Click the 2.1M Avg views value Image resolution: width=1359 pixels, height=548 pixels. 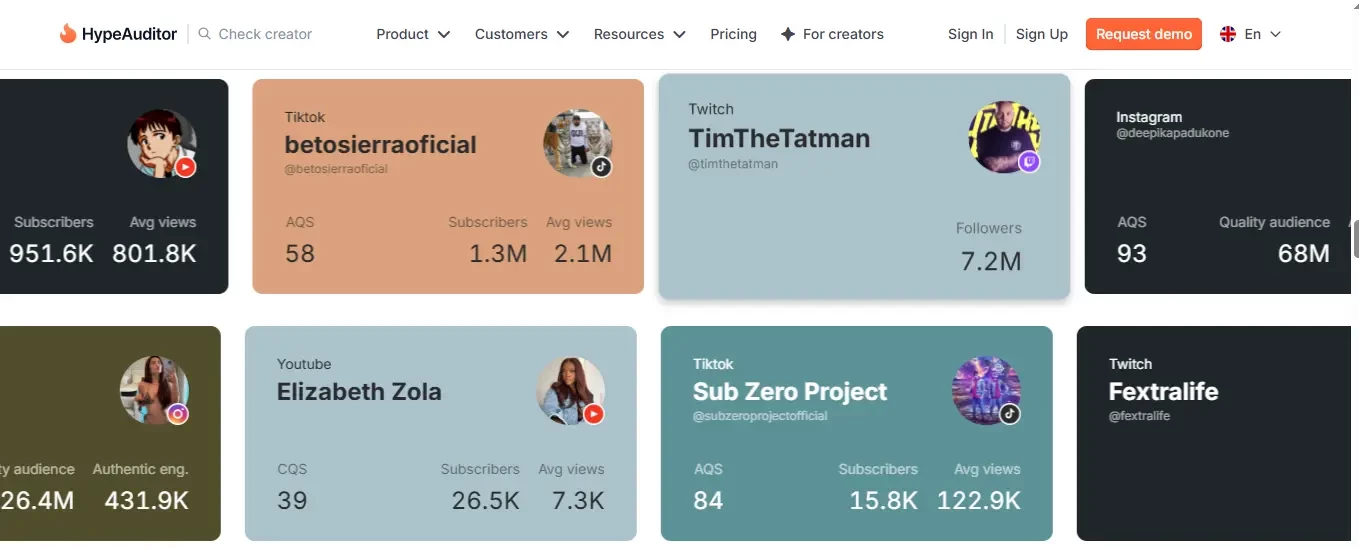point(583,254)
